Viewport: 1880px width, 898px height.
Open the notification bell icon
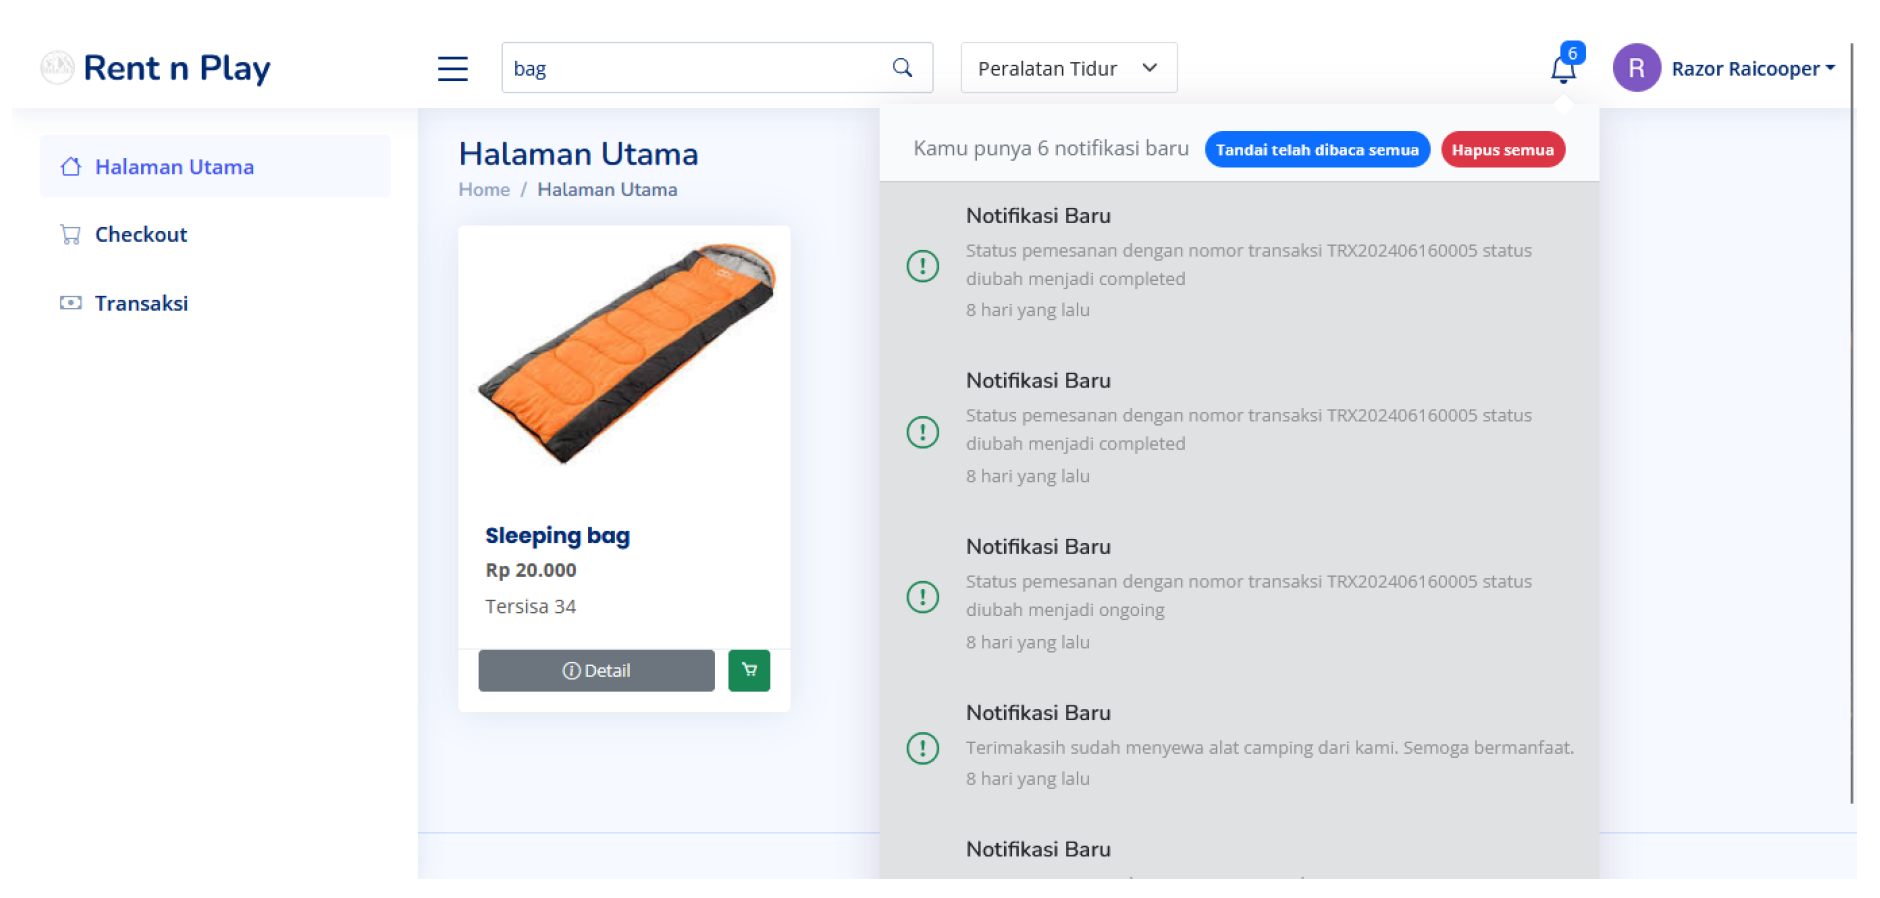coord(1562,68)
